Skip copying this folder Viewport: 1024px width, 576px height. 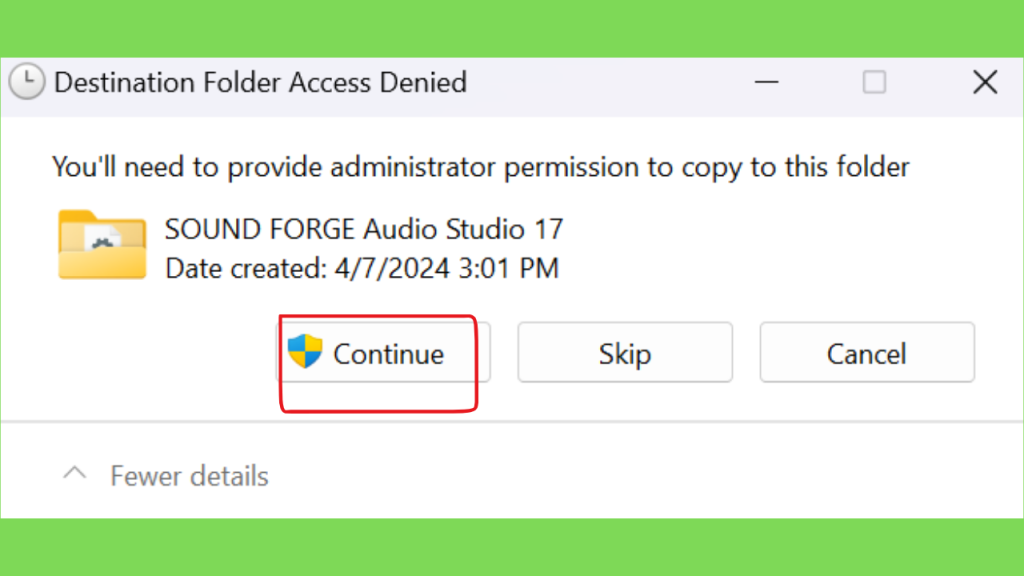(x=624, y=353)
